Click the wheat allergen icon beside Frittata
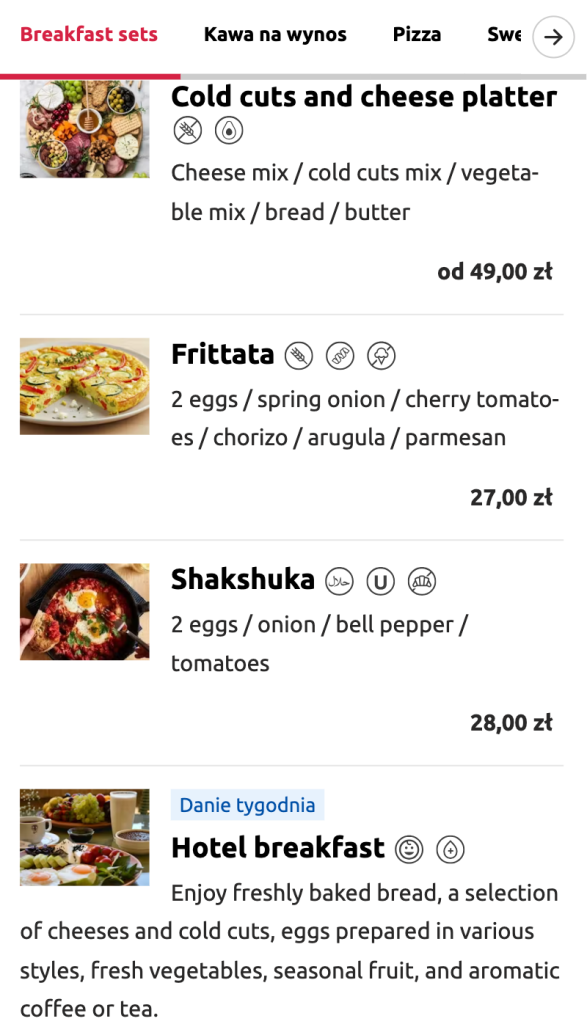 point(296,355)
